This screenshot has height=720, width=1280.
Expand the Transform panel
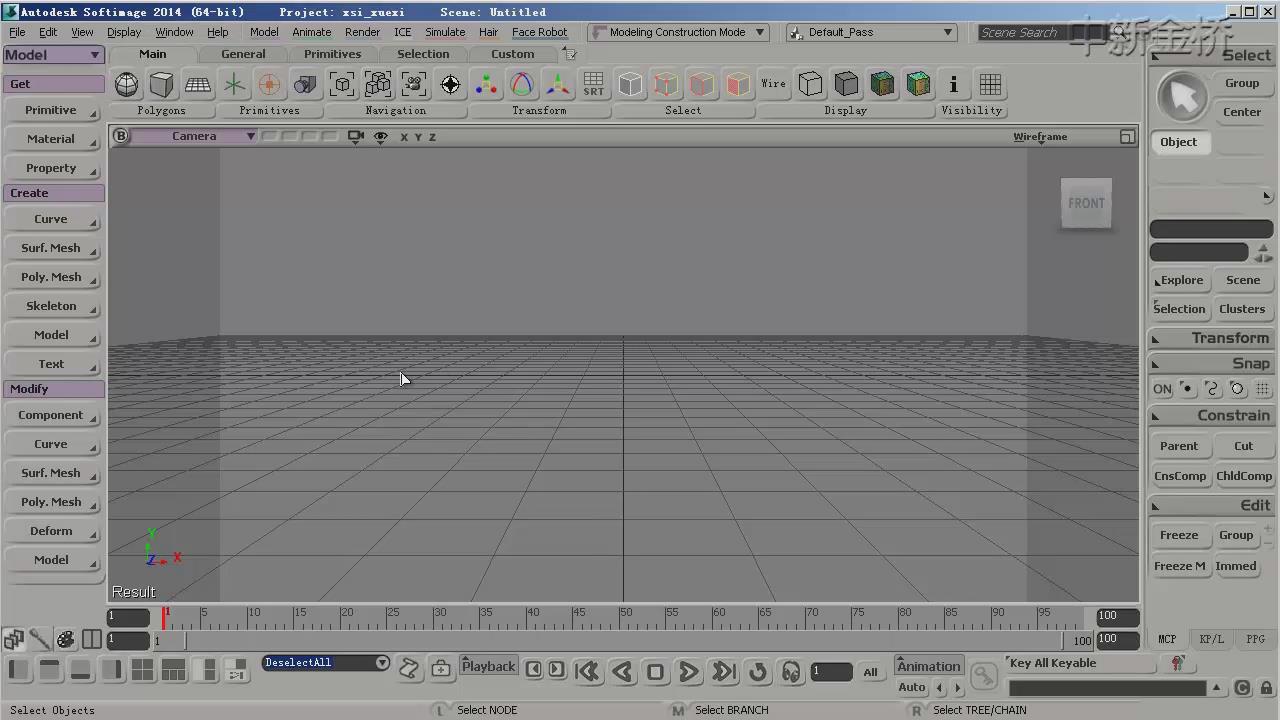click(1211, 338)
